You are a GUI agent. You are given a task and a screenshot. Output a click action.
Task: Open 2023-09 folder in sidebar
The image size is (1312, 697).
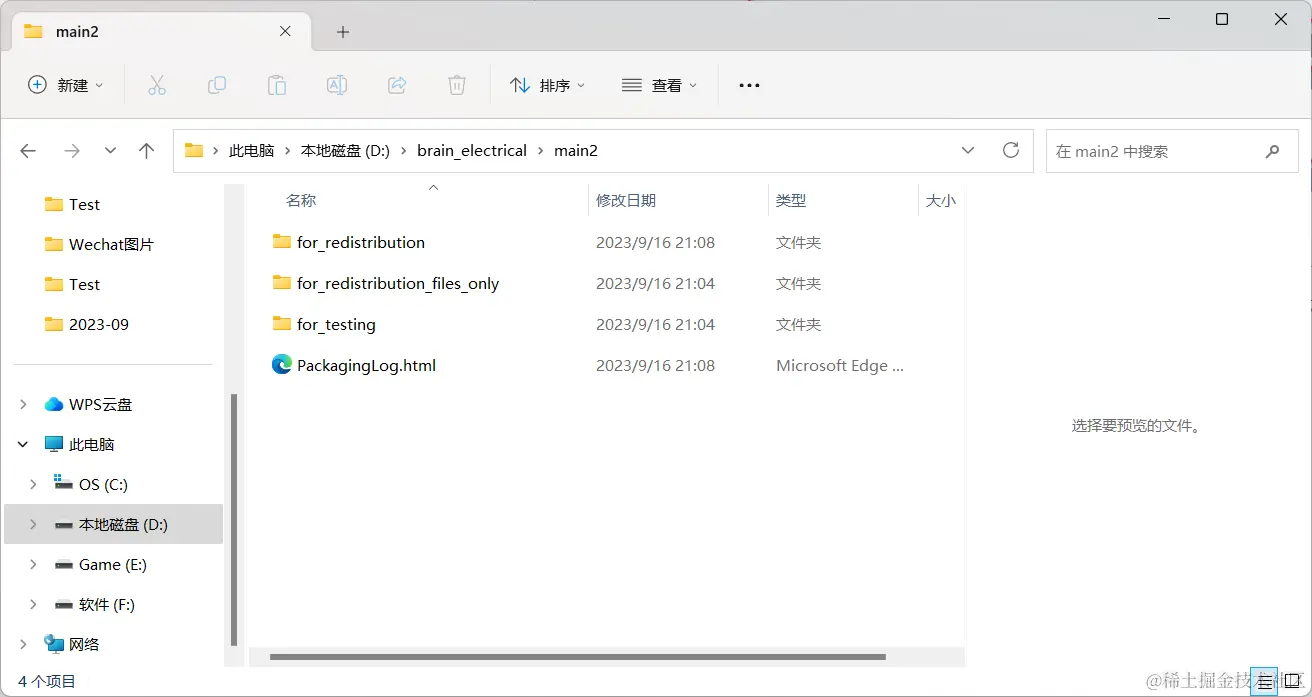[99, 324]
